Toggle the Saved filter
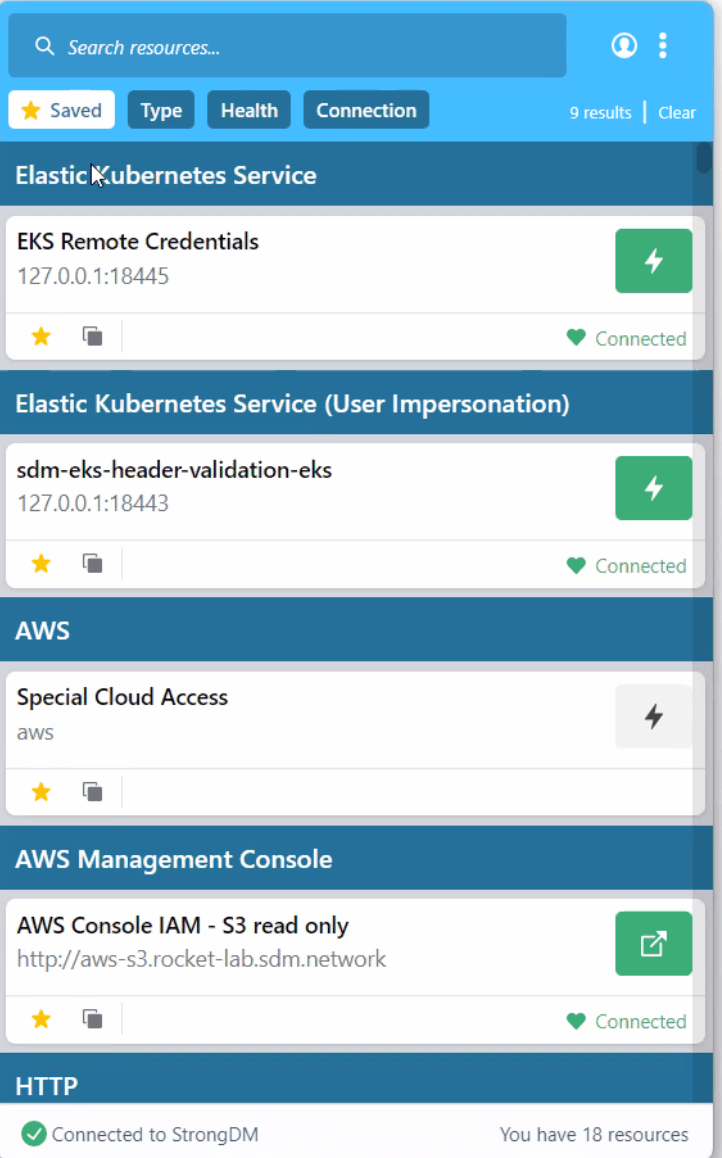Screen dimensions: 722x1158 coord(61,110)
